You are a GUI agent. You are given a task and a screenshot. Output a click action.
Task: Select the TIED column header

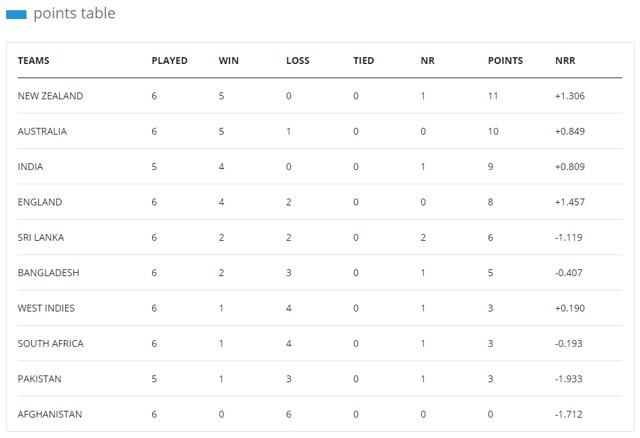click(x=363, y=61)
